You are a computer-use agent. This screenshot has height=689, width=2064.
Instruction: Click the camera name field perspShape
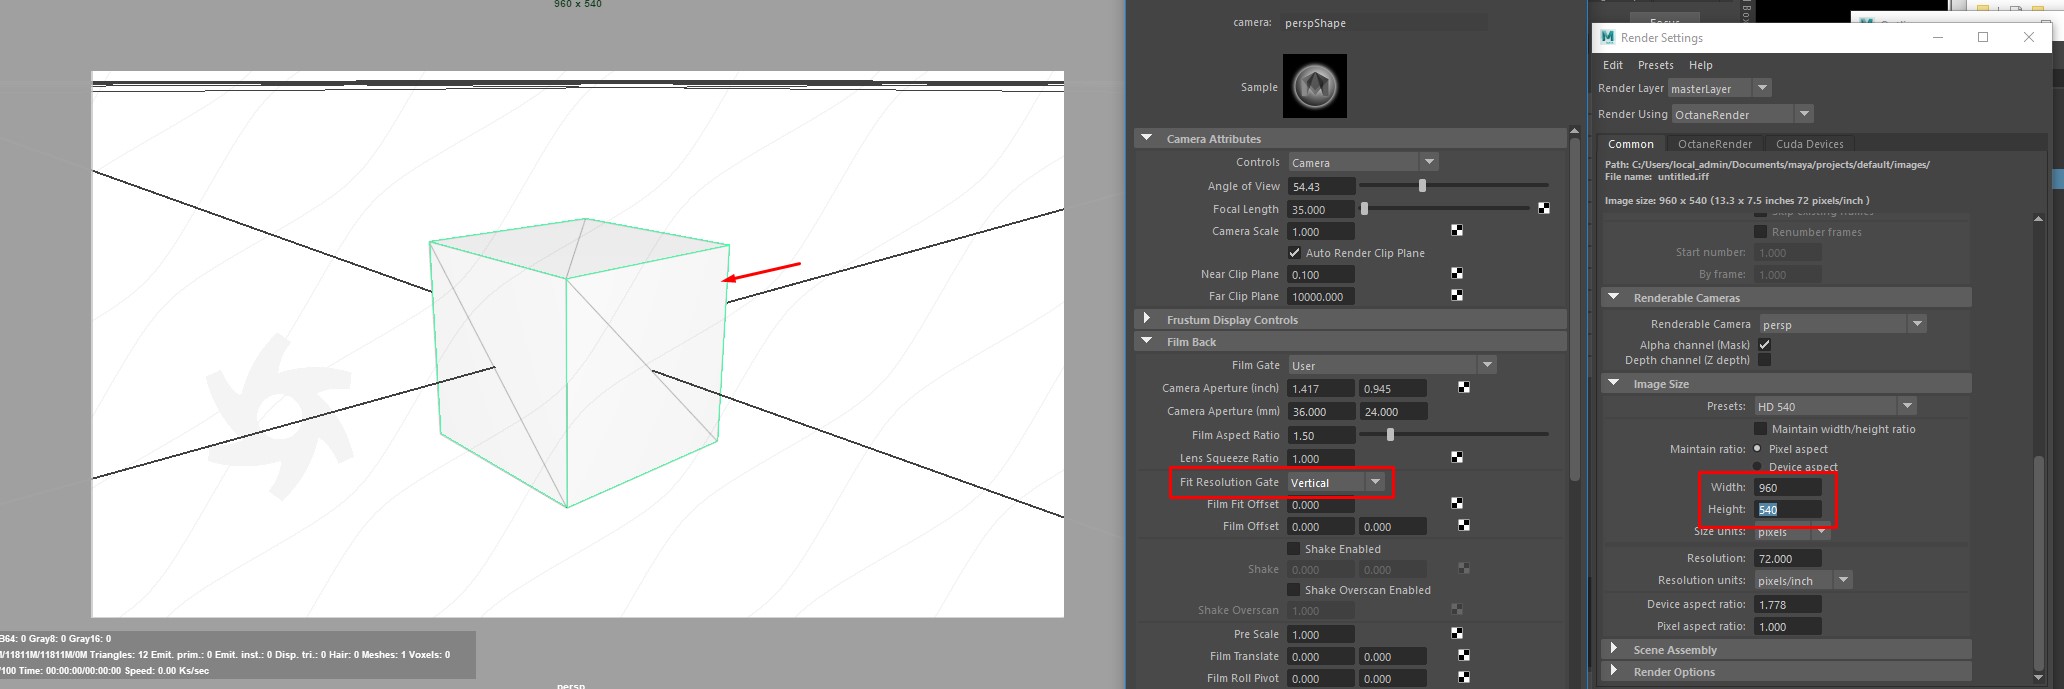click(1384, 22)
